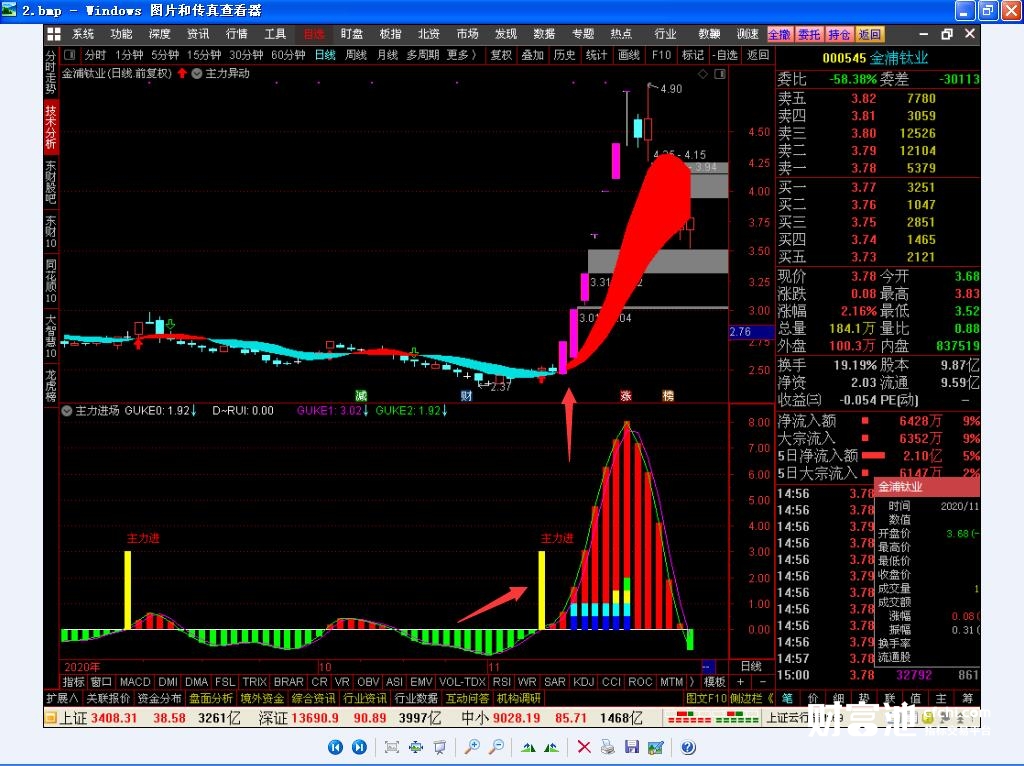Click 模板 button
This screenshot has width=1024, height=766.
pos(714,682)
